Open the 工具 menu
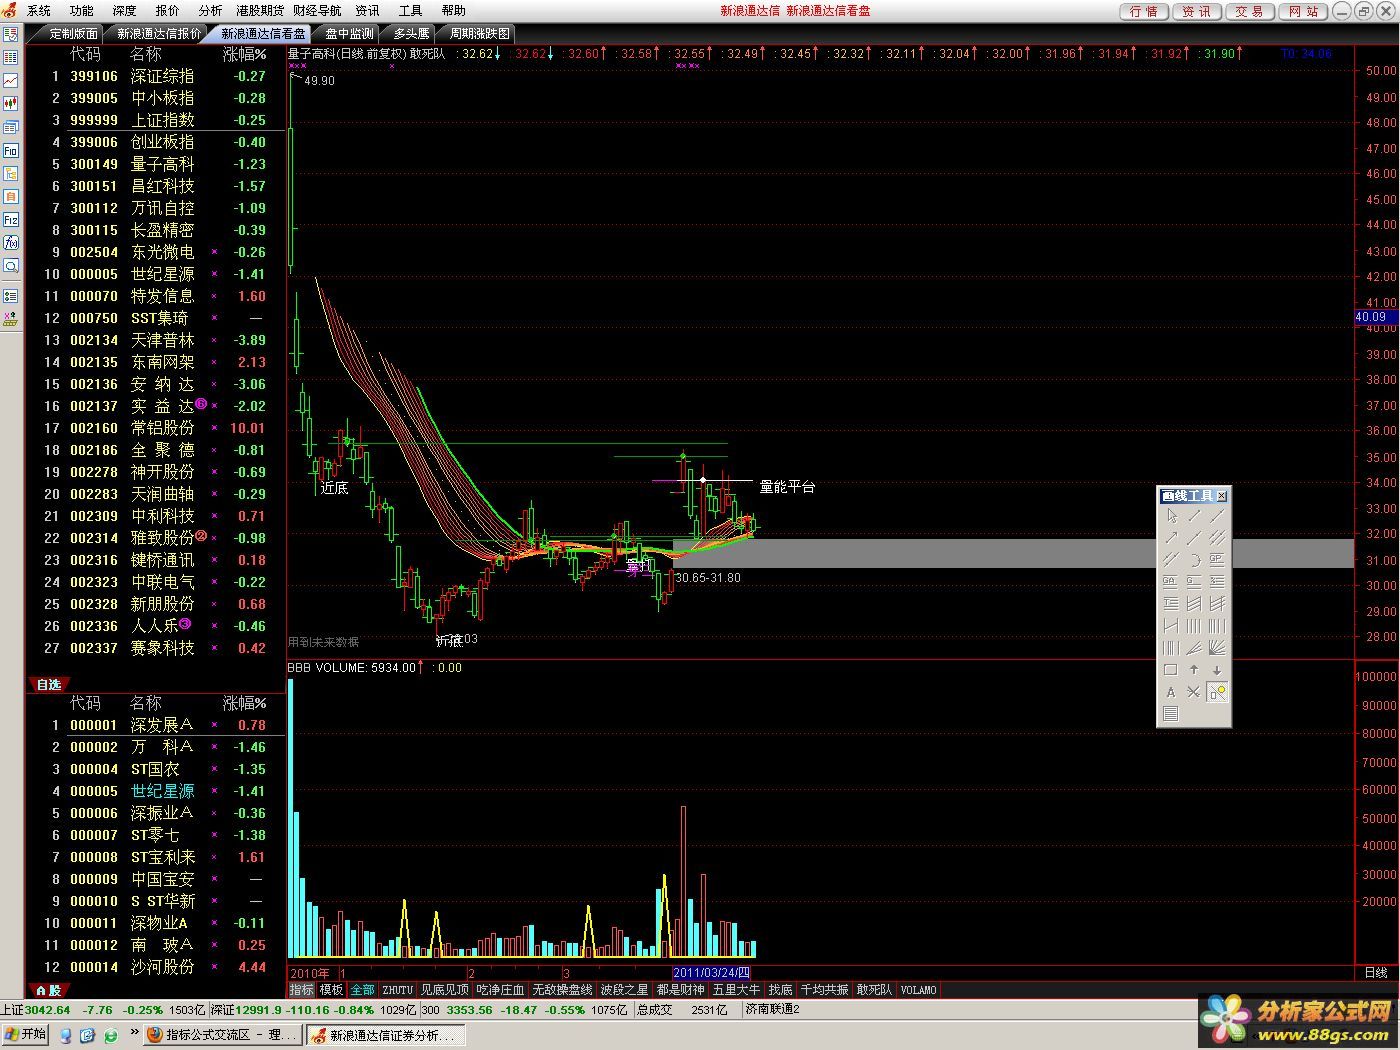This screenshot has width=1400, height=1050. pos(410,10)
